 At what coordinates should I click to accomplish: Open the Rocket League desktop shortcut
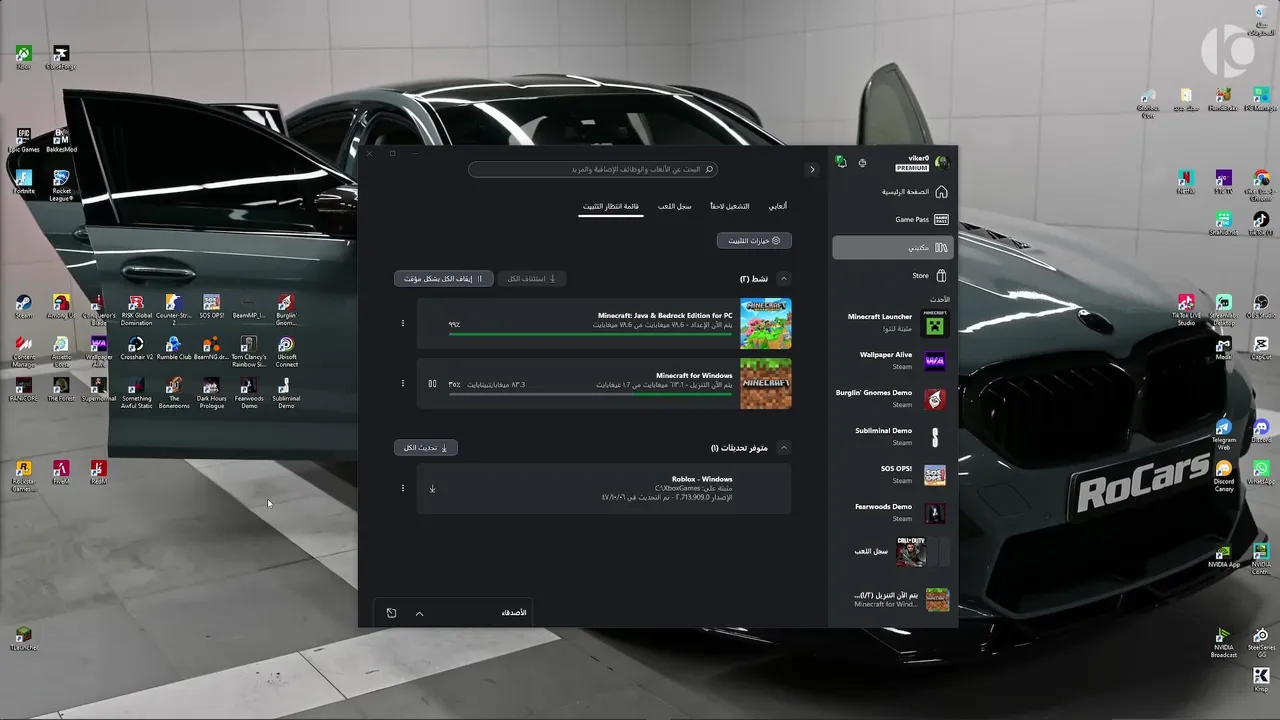(61, 184)
